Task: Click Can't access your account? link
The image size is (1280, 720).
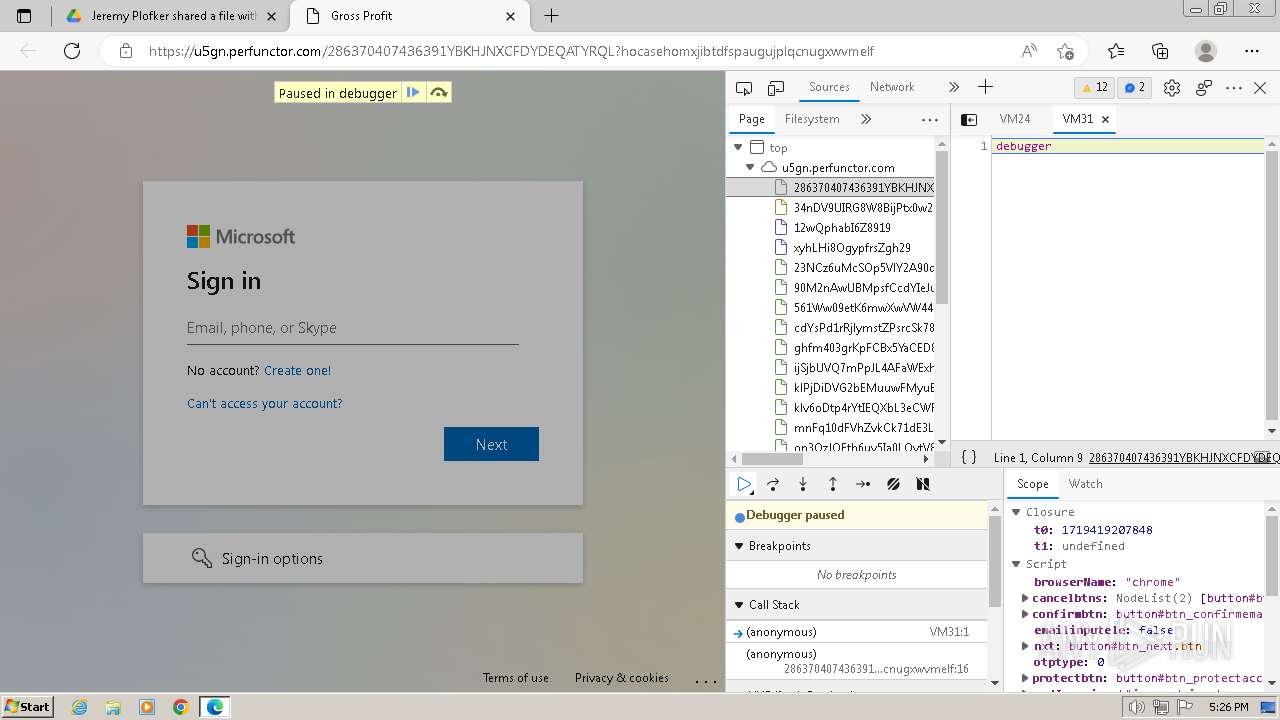Action: [264, 403]
